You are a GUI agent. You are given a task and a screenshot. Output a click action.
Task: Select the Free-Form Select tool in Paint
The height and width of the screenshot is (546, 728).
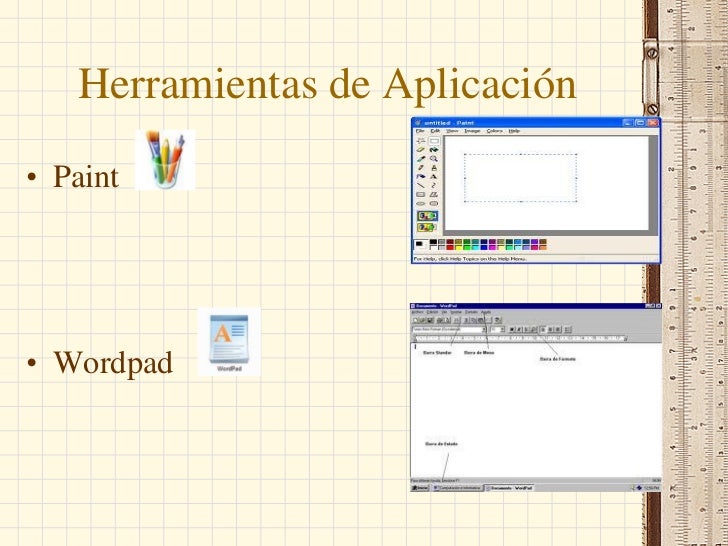(421, 141)
